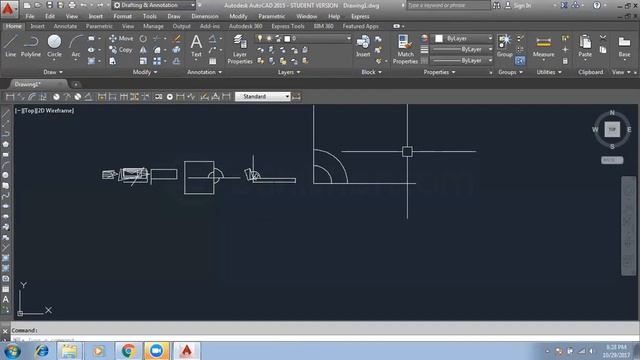640x360 pixels.
Task: Expand the Modify panel
Action: (x=145, y=72)
